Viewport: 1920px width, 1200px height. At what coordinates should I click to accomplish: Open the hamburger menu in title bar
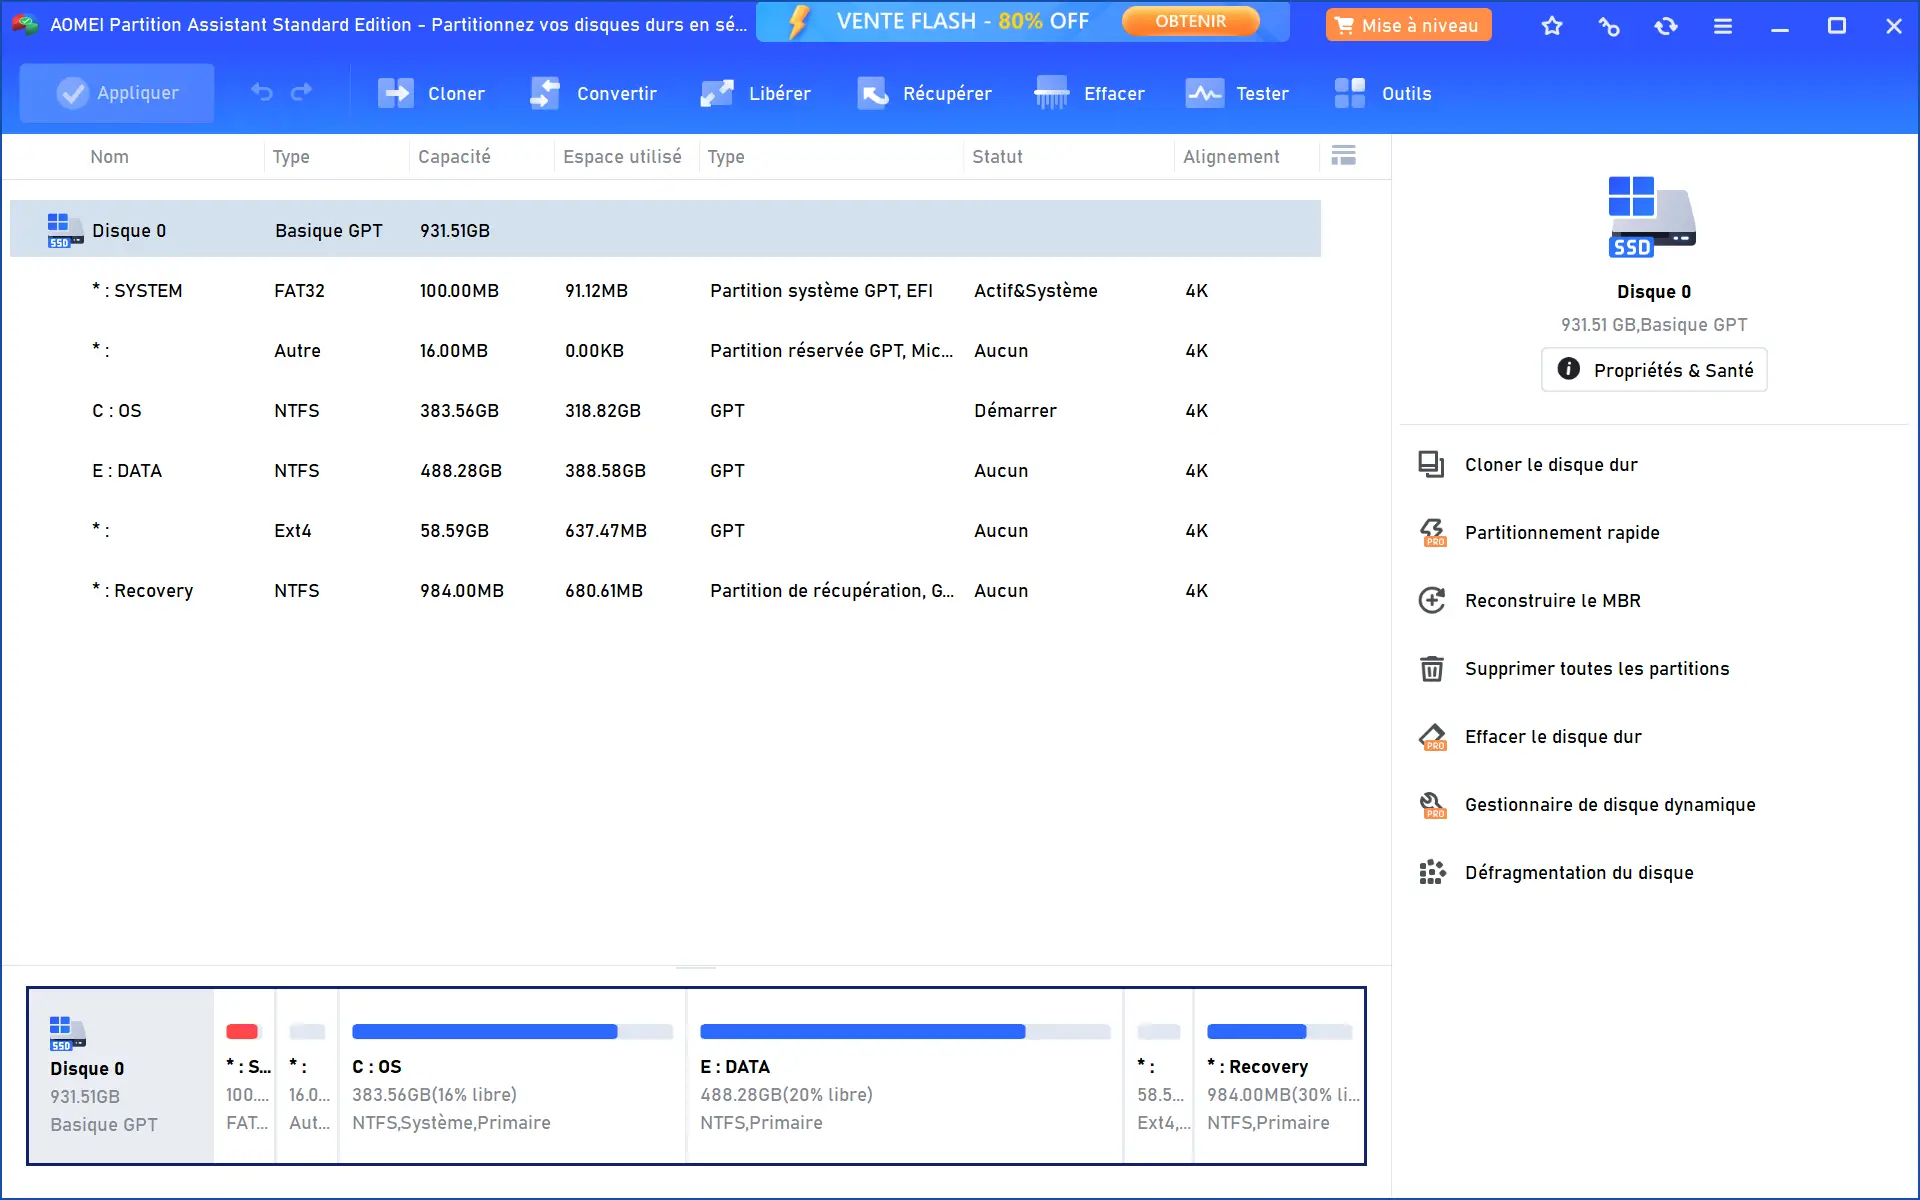(x=1723, y=26)
